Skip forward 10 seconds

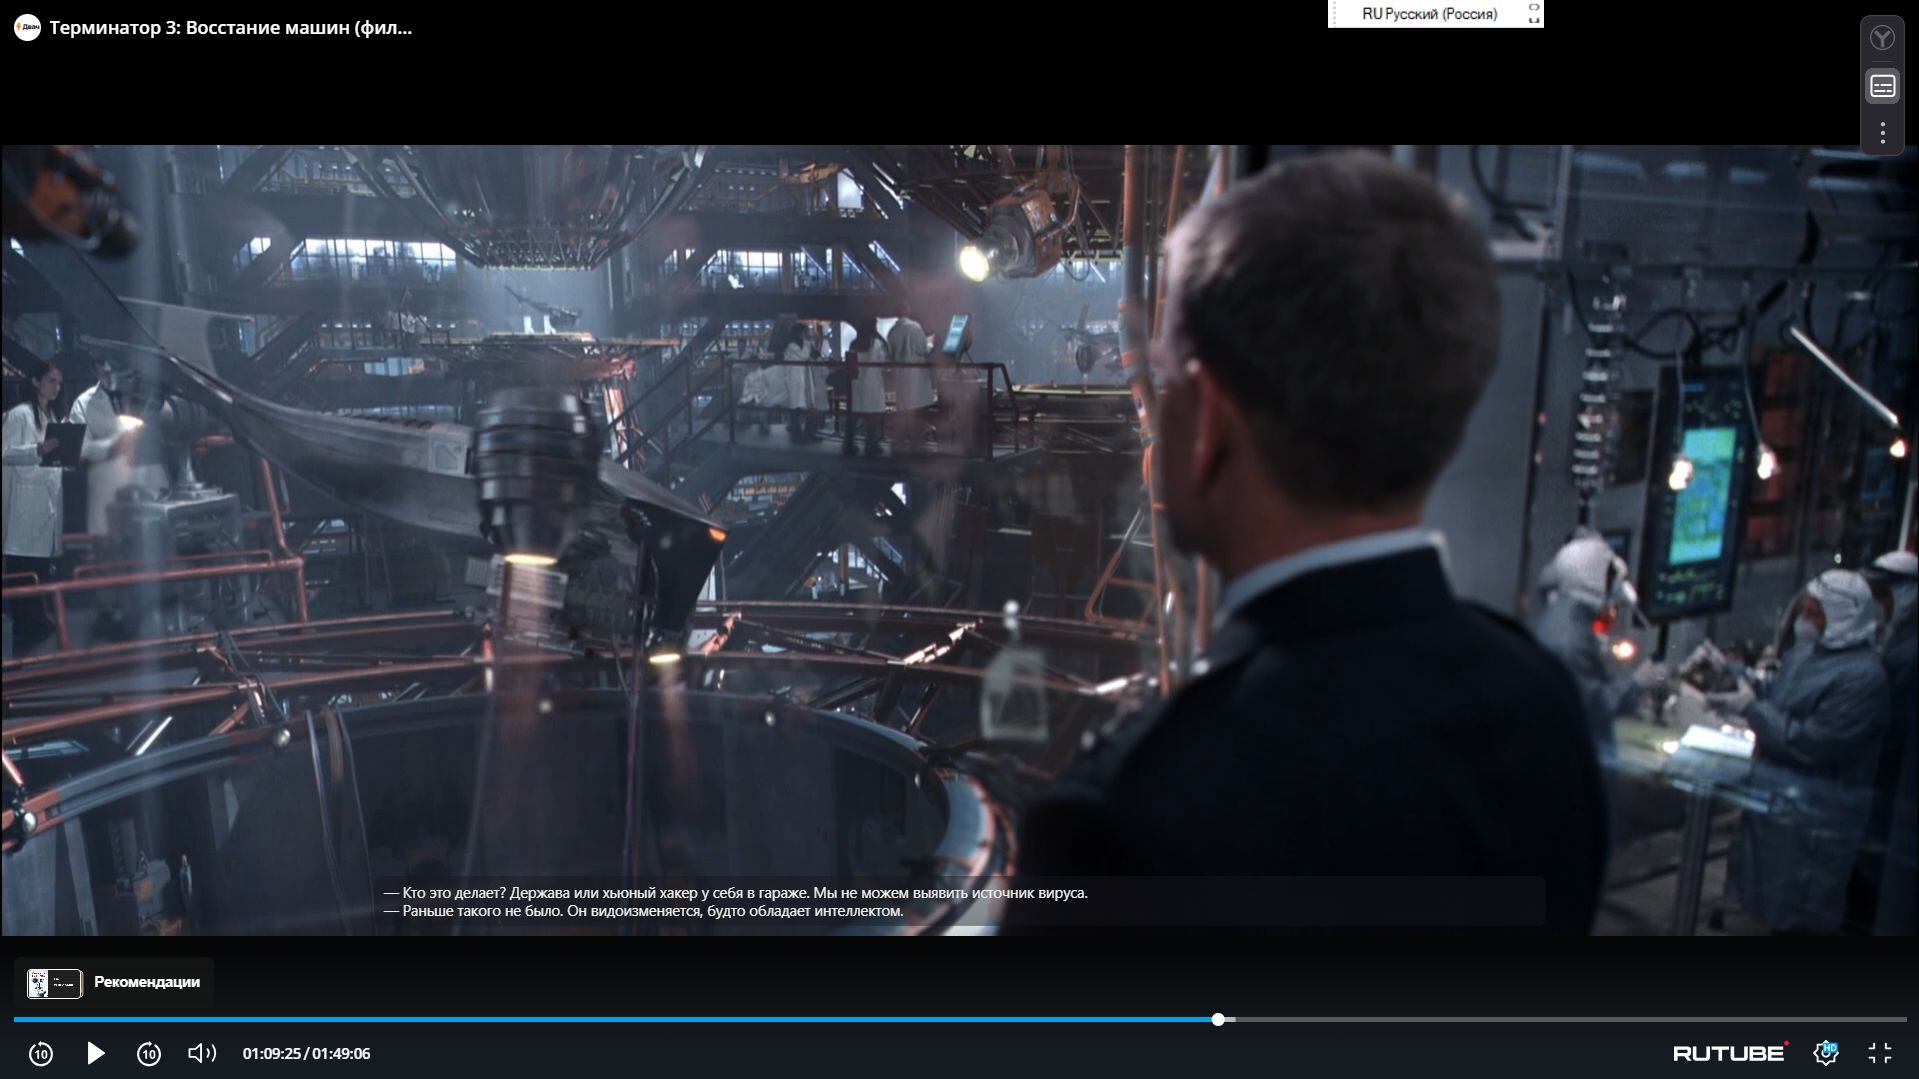pyautogui.click(x=149, y=1053)
